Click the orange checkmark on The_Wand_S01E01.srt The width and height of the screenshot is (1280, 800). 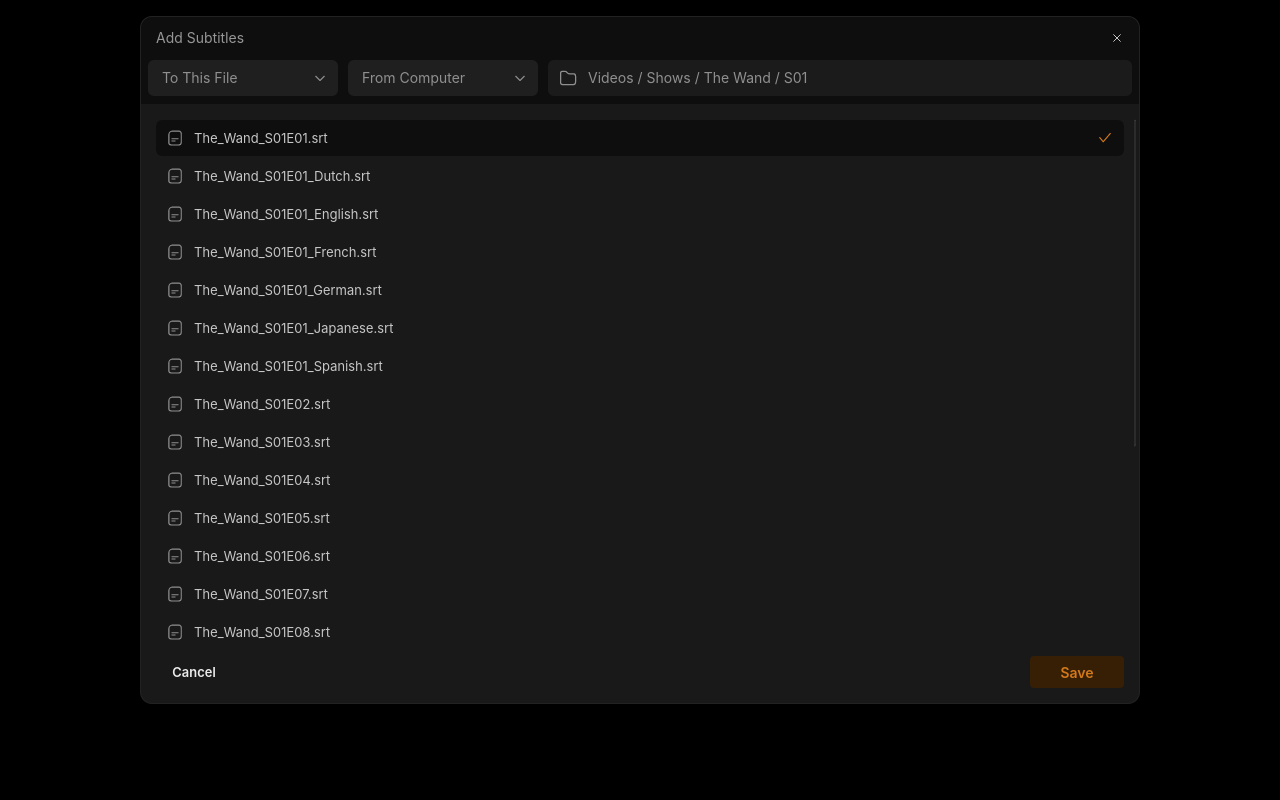tap(1105, 138)
